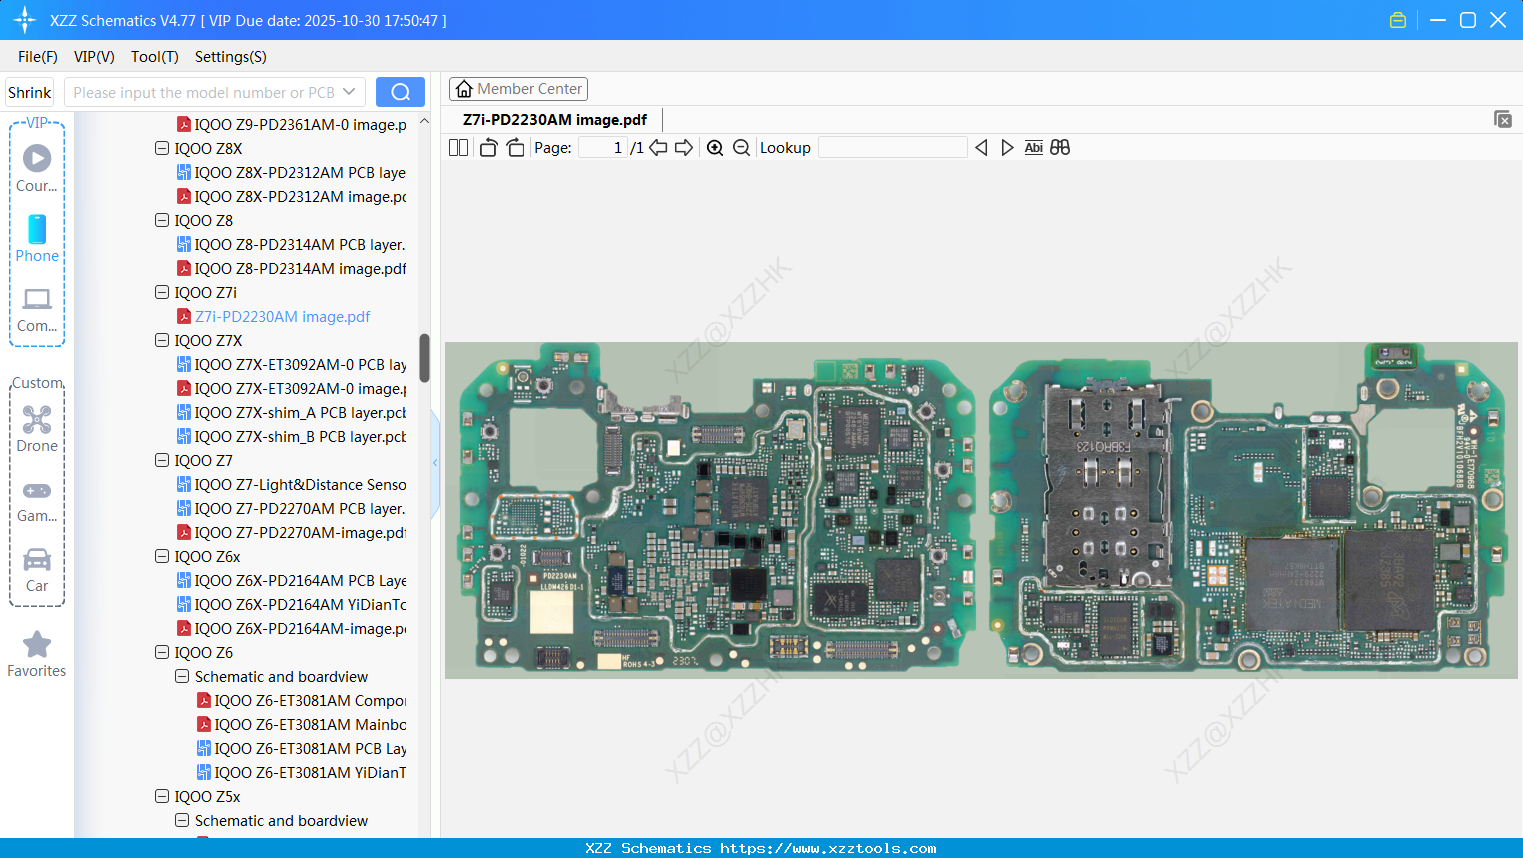Collapse the IQOO Z6x tree node
The image size is (1523, 858).
point(162,557)
